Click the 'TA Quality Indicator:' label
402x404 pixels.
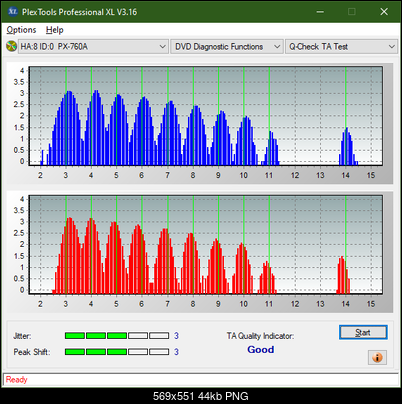coord(260,336)
